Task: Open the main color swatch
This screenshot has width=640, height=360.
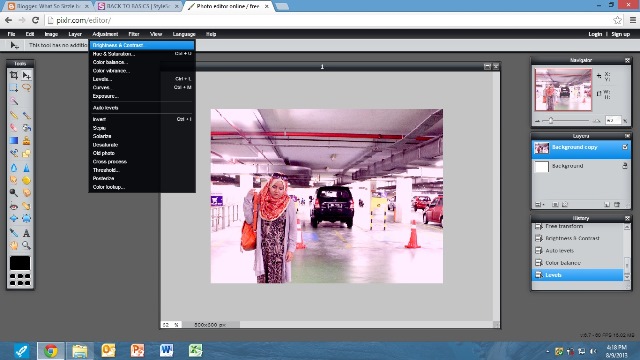Action: click(x=20, y=263)
